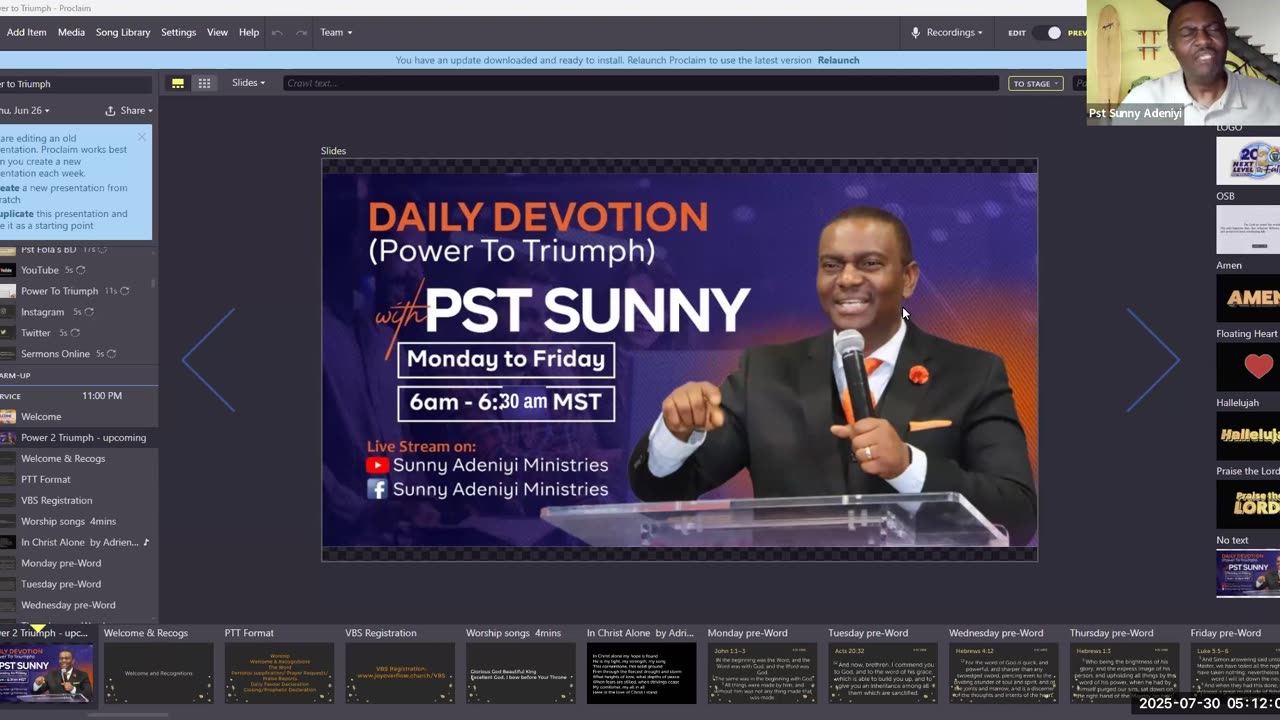The height and width of the screenshot is (720, 1280).
Task: Open the View menu
Action: pos(217,32)
